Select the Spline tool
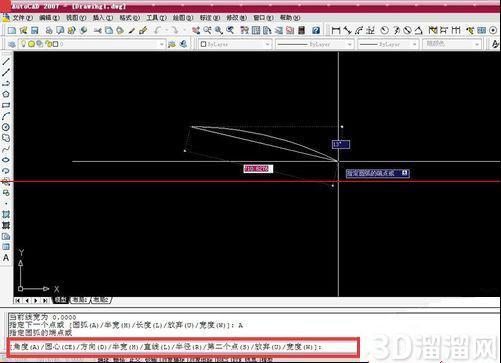The width and height of the screenshot is (501, 363). [x=6, y=149]
